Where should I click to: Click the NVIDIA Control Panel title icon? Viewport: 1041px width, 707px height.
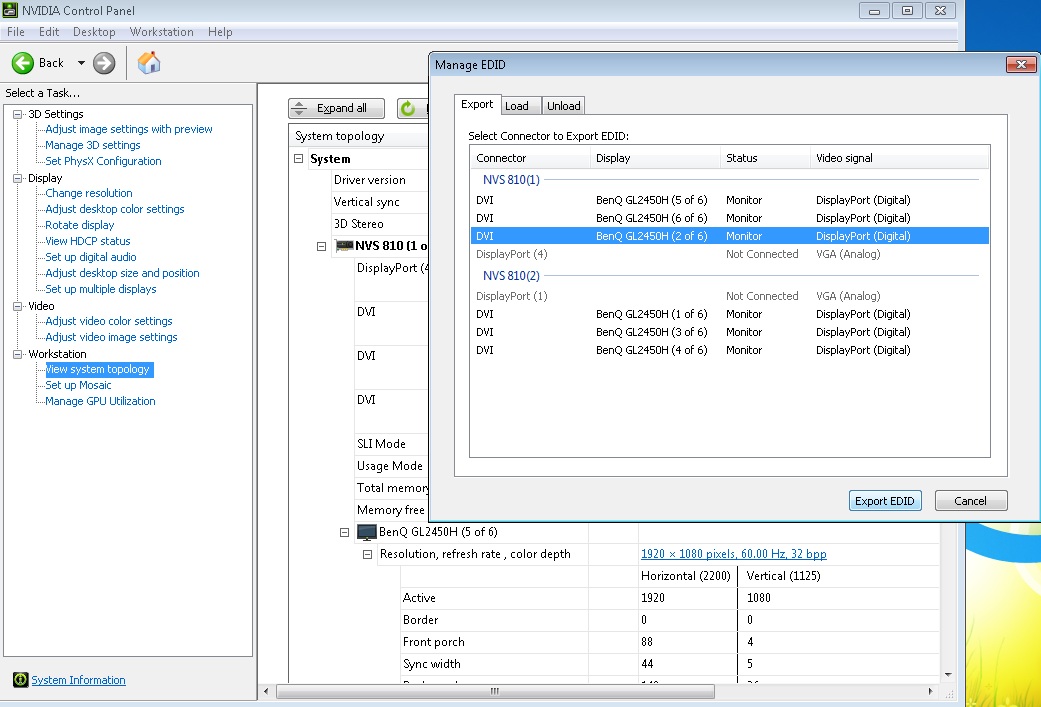pyautogui.click(x=10, y=10)
